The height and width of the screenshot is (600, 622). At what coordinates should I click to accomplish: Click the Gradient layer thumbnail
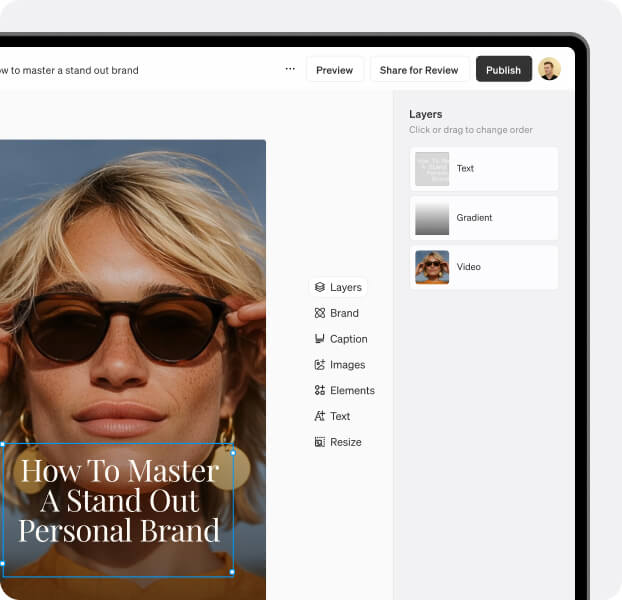[x=432, y=218]
